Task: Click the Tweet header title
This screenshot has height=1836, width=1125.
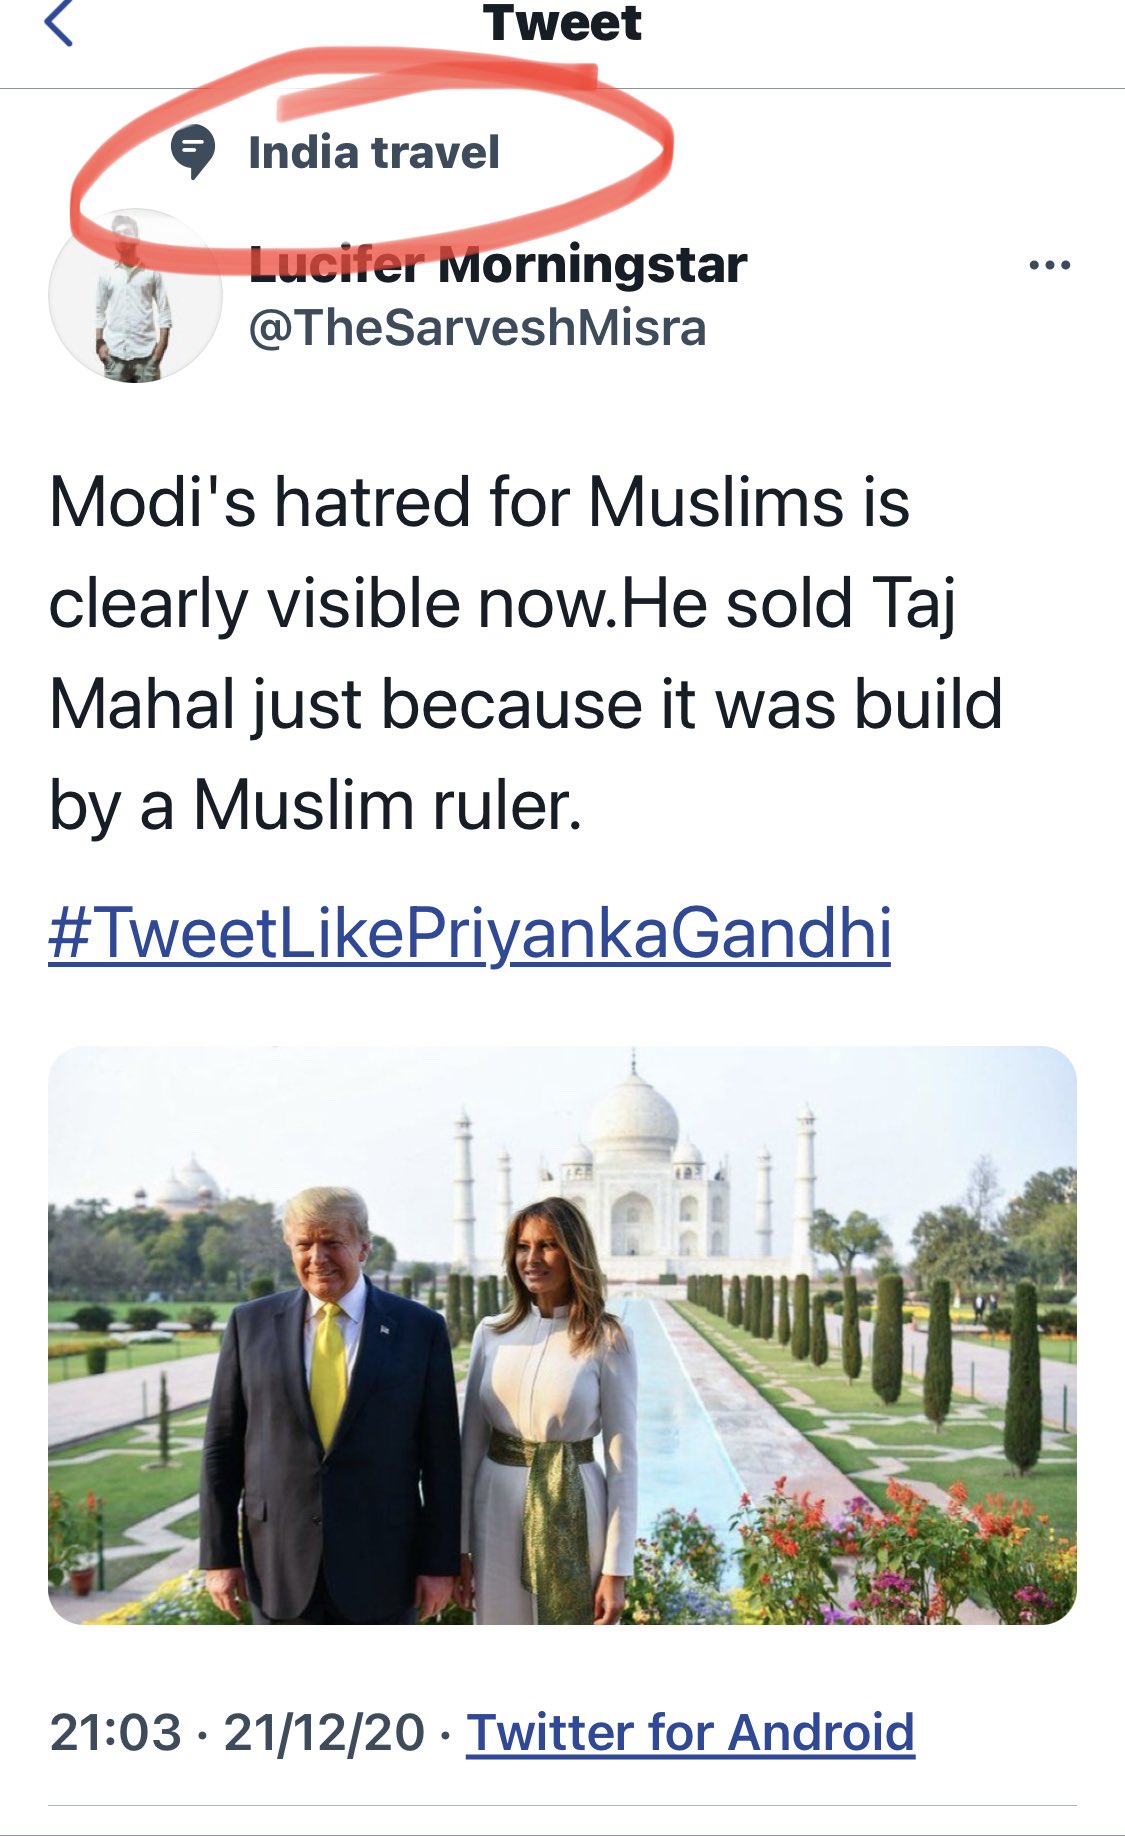Action: coord(562,23)
